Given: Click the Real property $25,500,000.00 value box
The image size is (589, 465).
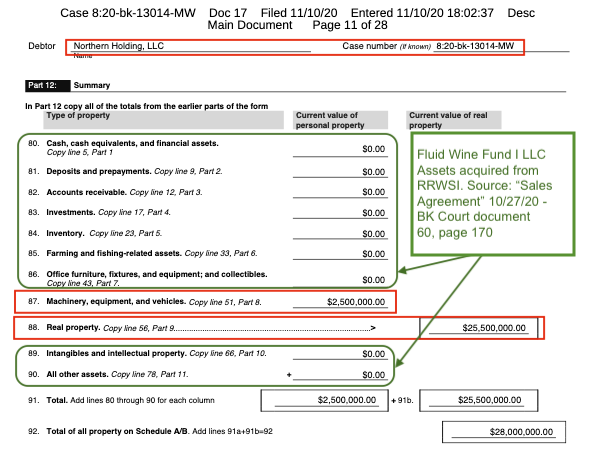Looking at the screenshot, I should [479, 328].
